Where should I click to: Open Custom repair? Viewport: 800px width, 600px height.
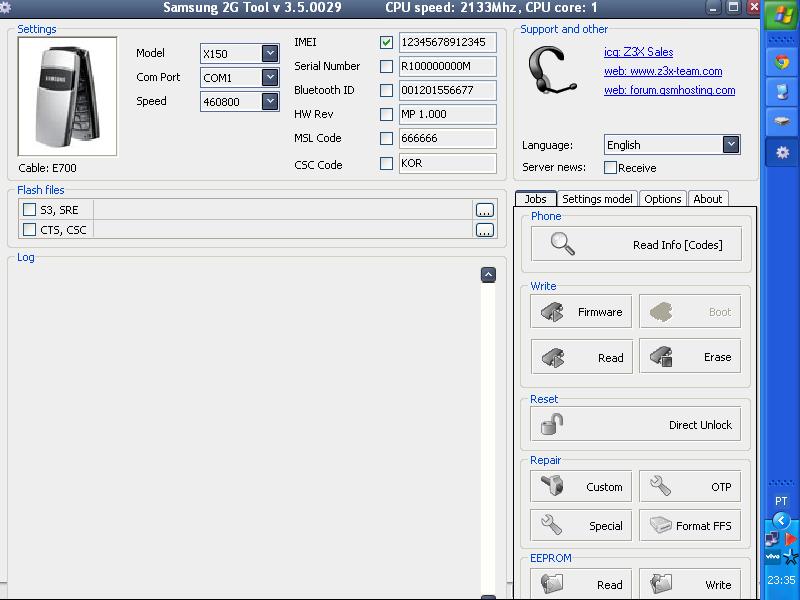tap(581, 486)
